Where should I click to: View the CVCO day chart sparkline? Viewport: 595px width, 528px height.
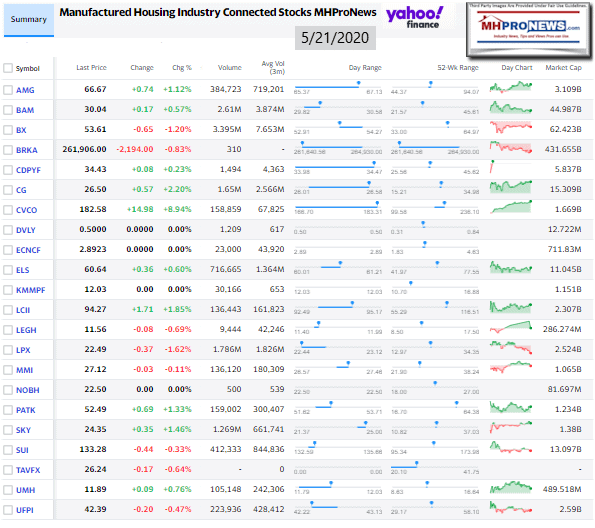pos(511,207)
